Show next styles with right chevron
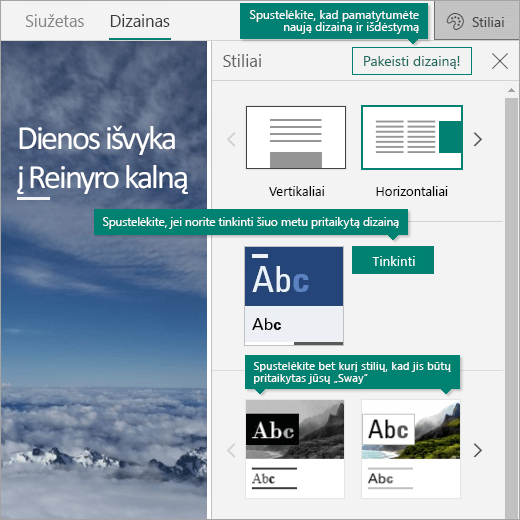 [478, 450]
